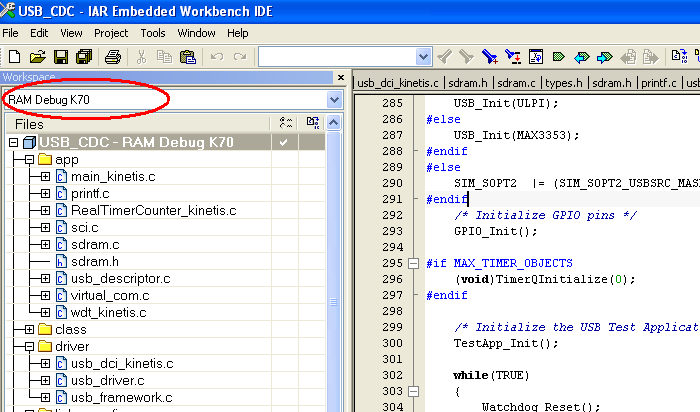Open the Replace dialog icon

pyautogui.click(x=512, y=57)
